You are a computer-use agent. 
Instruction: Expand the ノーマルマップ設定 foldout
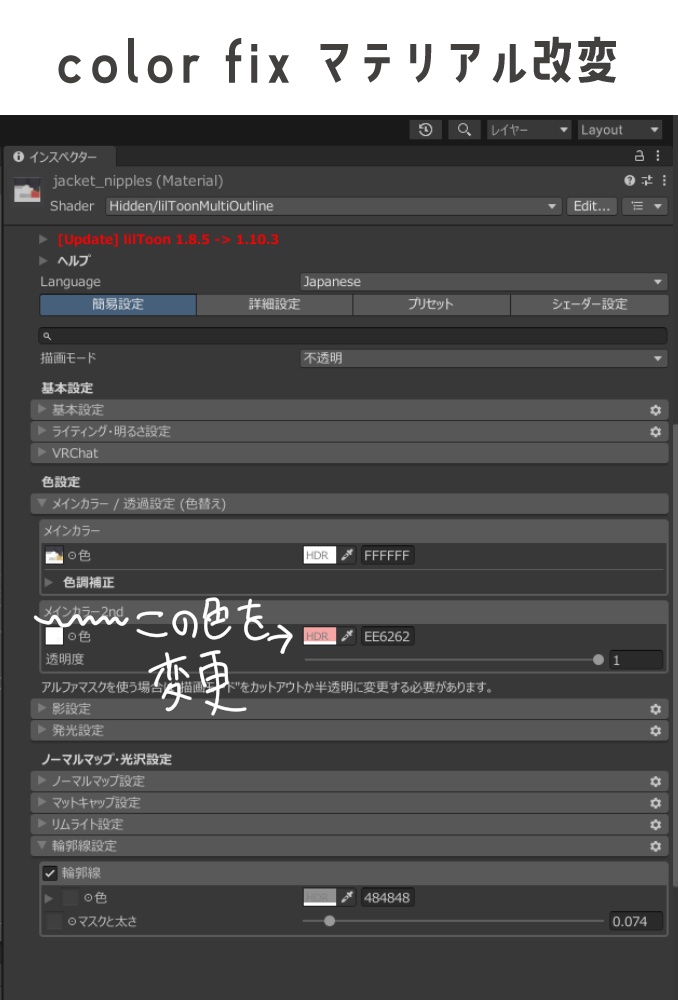coord(42,781)
